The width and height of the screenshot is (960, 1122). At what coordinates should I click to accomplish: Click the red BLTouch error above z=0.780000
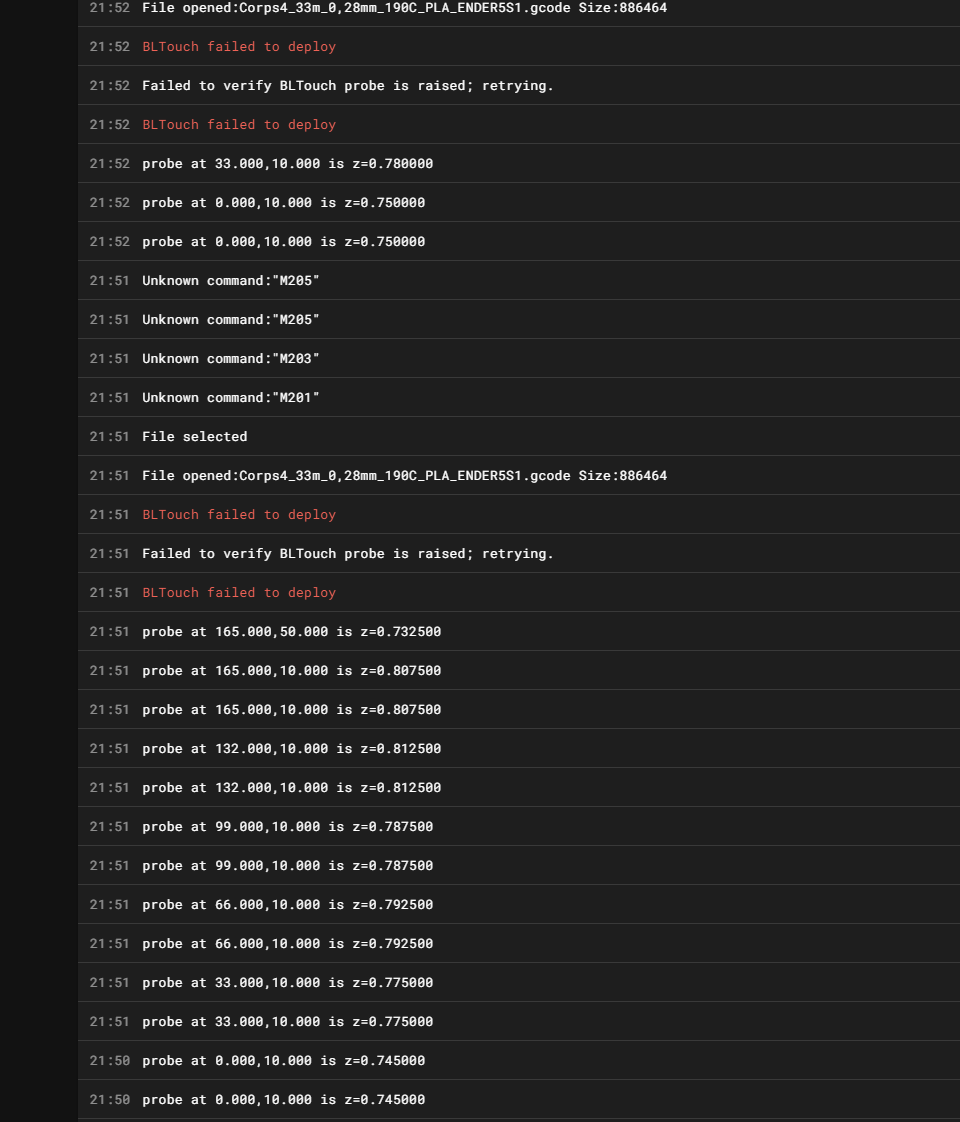[239, 125]
